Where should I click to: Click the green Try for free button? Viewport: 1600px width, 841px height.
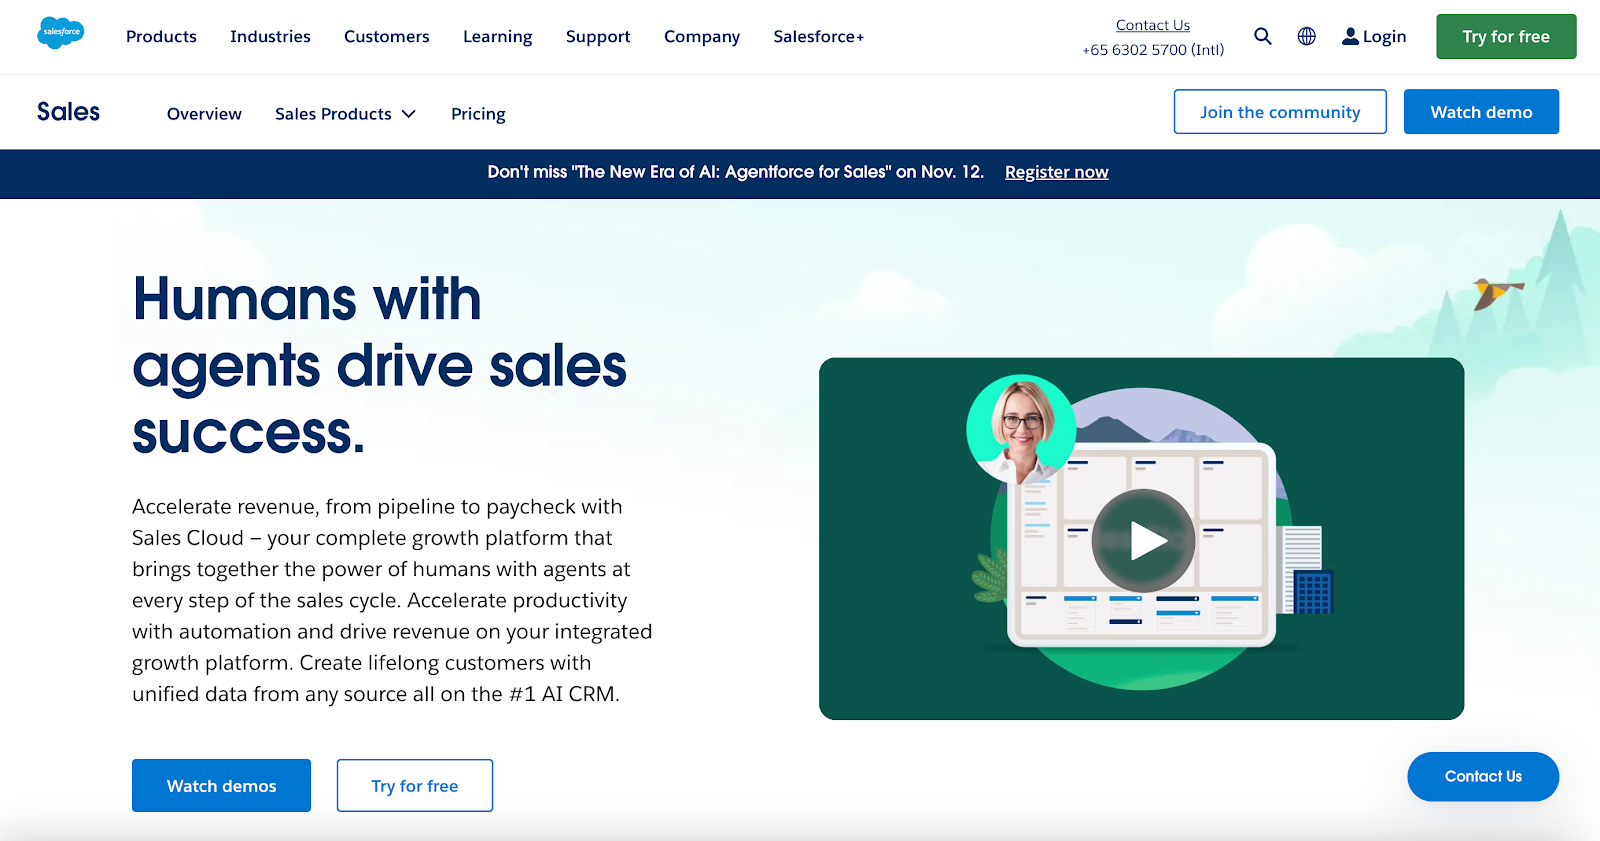point(1506,37)
